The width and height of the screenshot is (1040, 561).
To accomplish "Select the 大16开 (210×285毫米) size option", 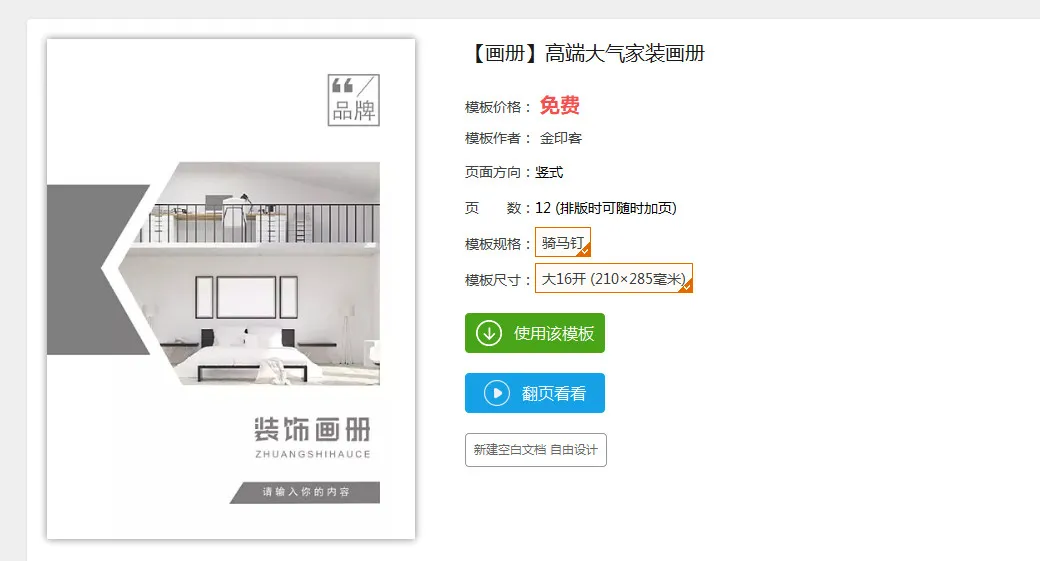I will pos(614,279).
